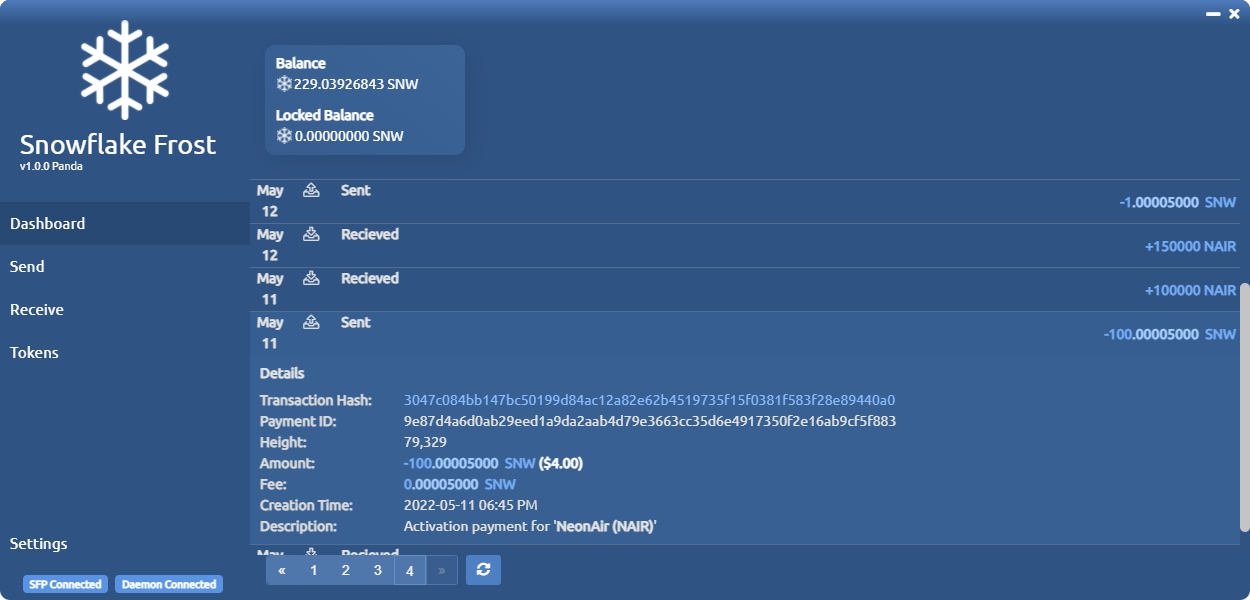The image size is (1250, 600).
Task: Minimize the Snowflake Frost window
Action: tap(1212, 14)
